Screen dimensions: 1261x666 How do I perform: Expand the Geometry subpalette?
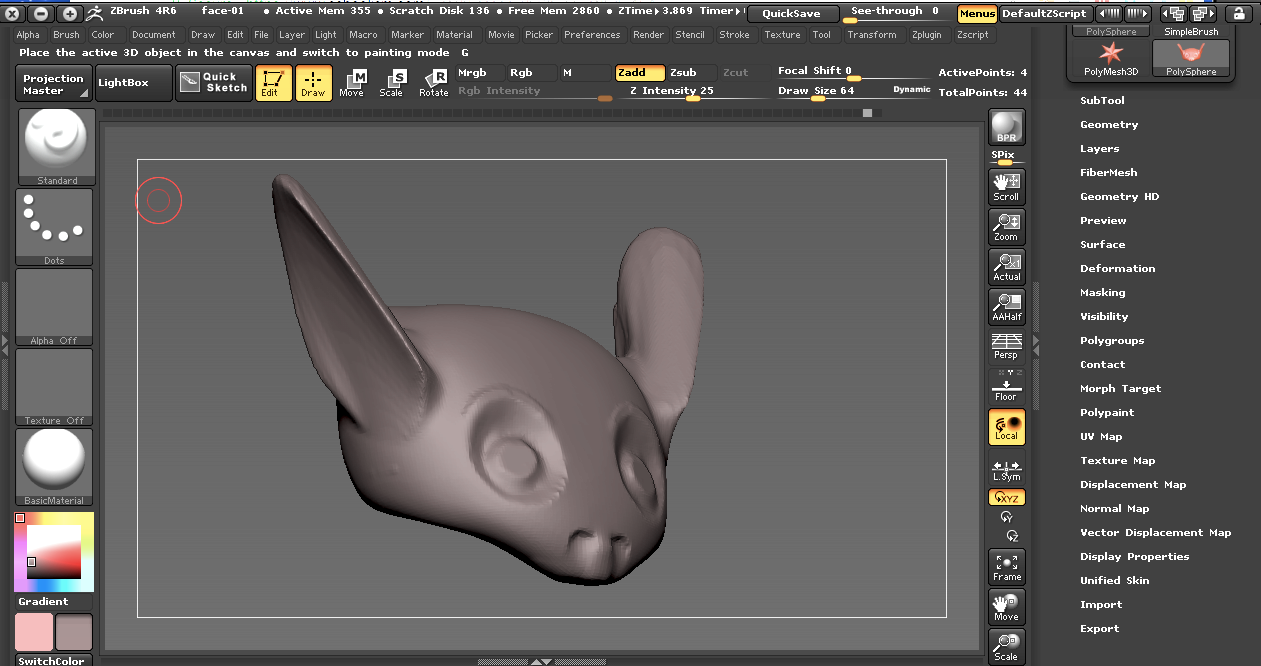1109,125
